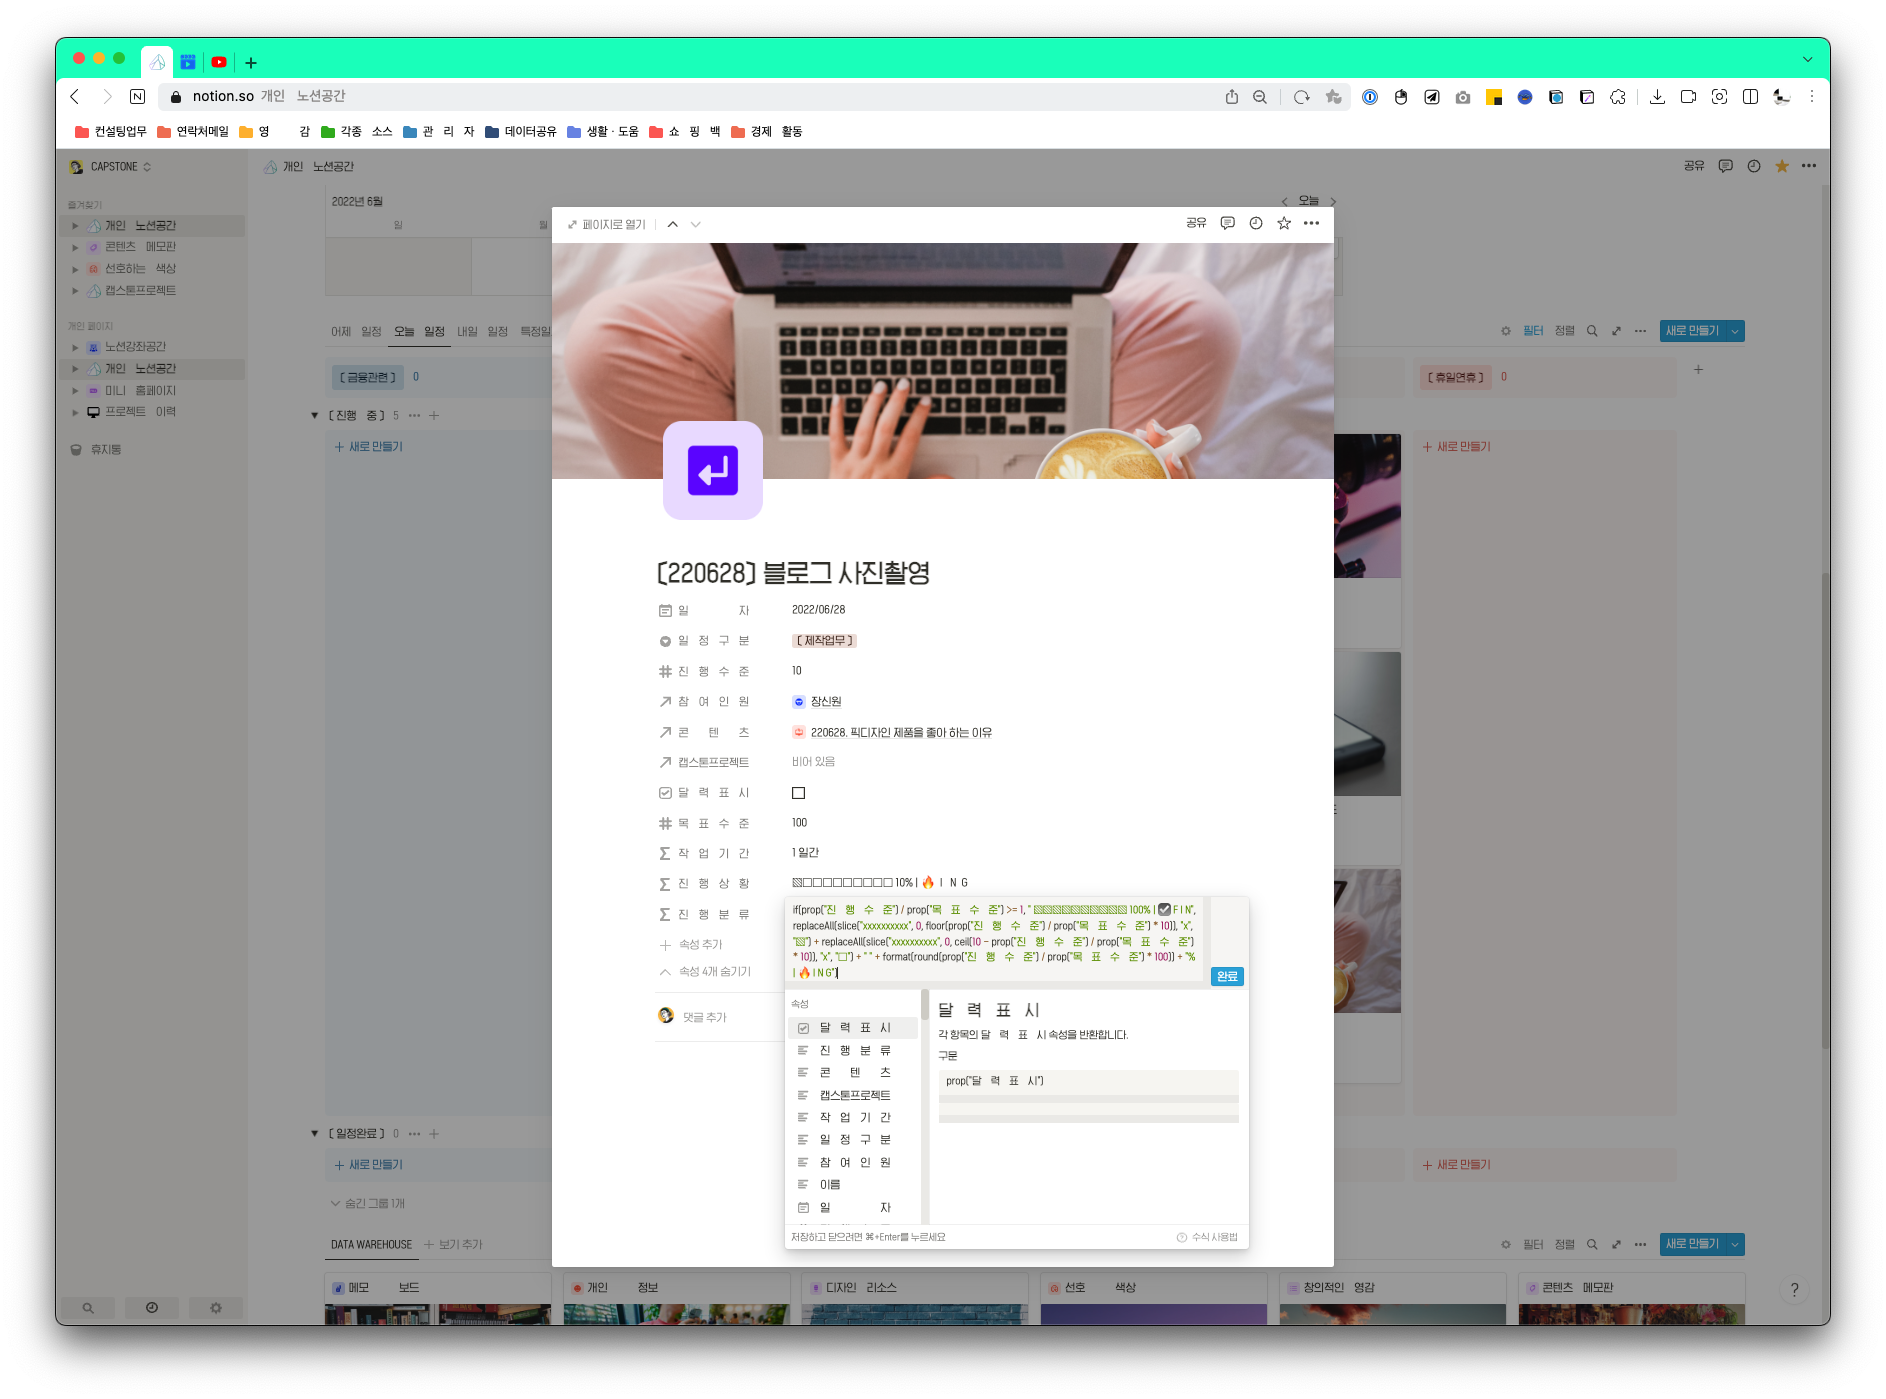Switch to '내일 일정' view tab

[x=482, y=331]
